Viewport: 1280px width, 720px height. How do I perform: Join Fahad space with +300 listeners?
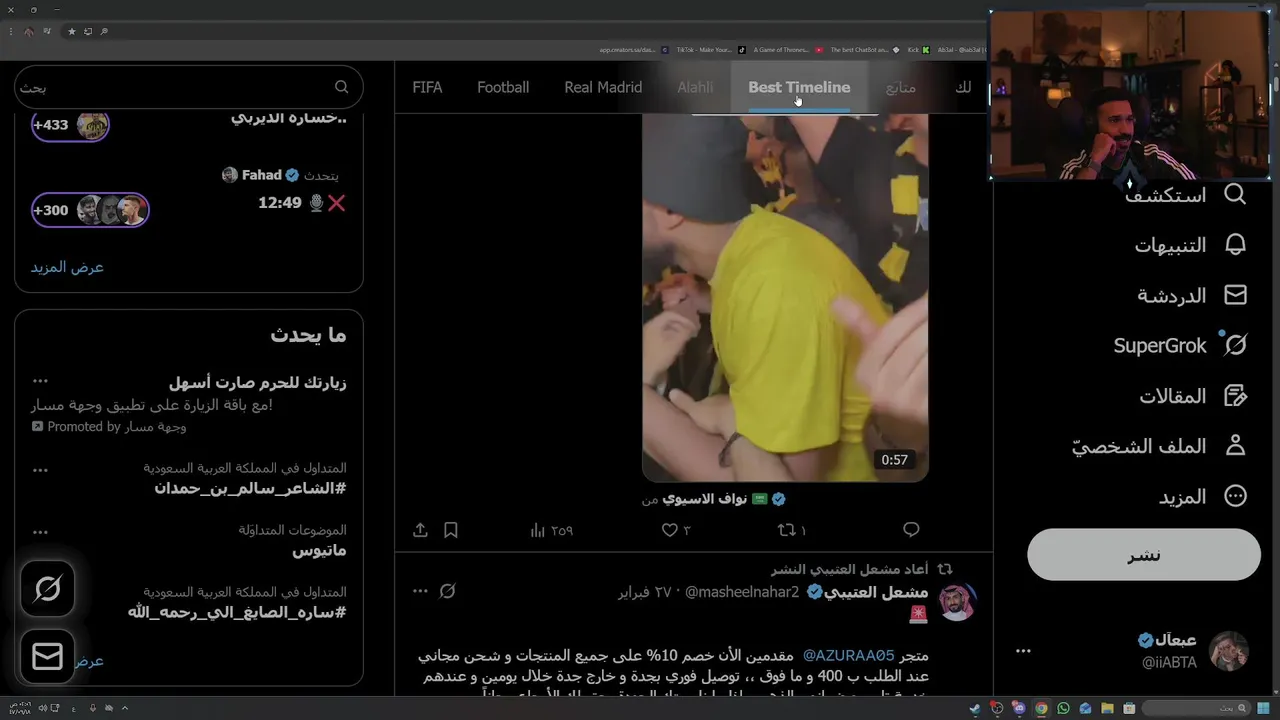(x=90, y=210)
